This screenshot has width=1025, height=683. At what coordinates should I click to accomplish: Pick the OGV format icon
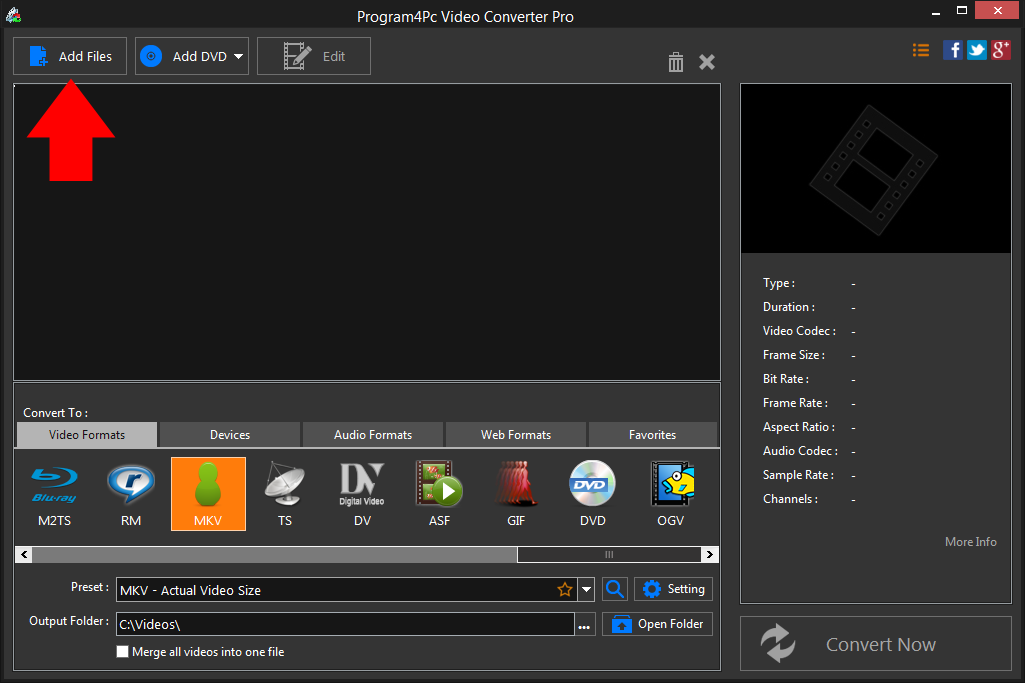click(x=670, y=493)
